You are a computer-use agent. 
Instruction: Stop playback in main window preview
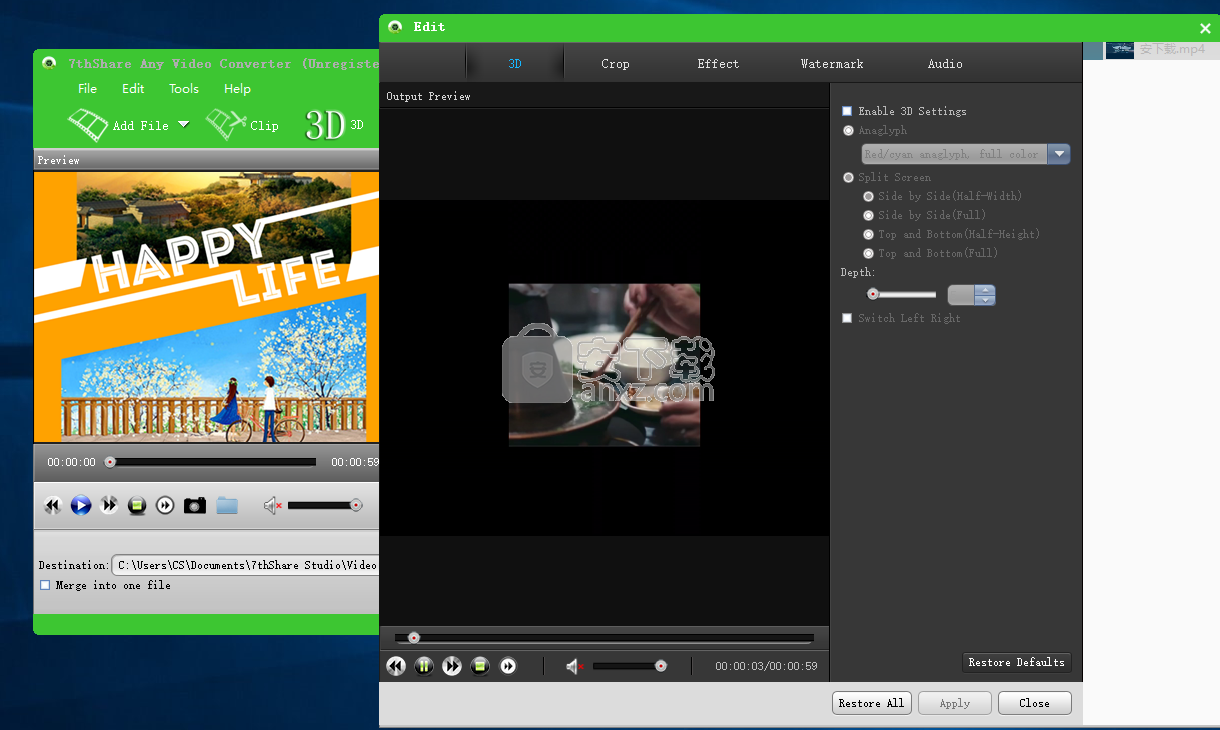click(137, 506)
